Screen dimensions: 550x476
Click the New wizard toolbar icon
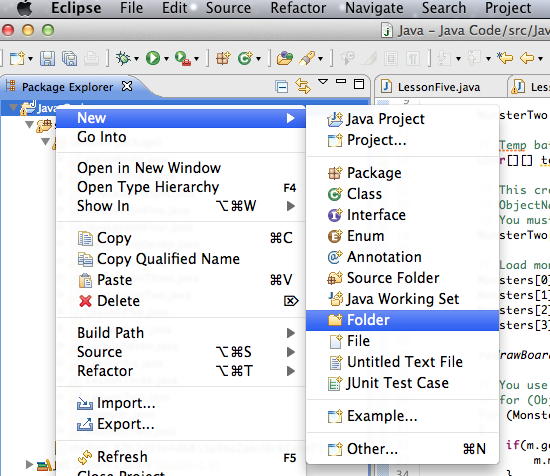coord(17,58)
